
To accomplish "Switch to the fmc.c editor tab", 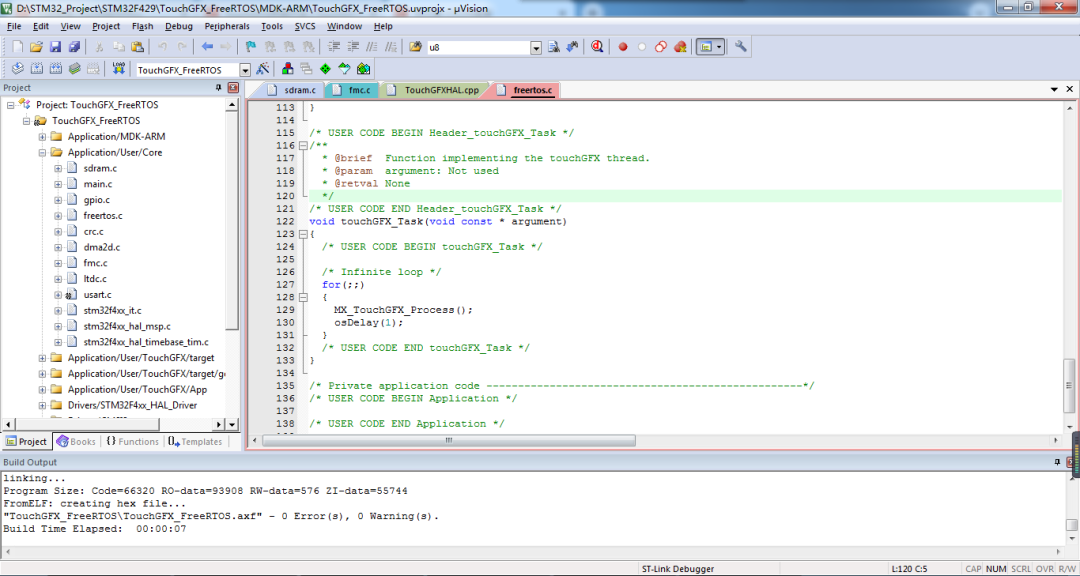I will (x=352, y=90).
